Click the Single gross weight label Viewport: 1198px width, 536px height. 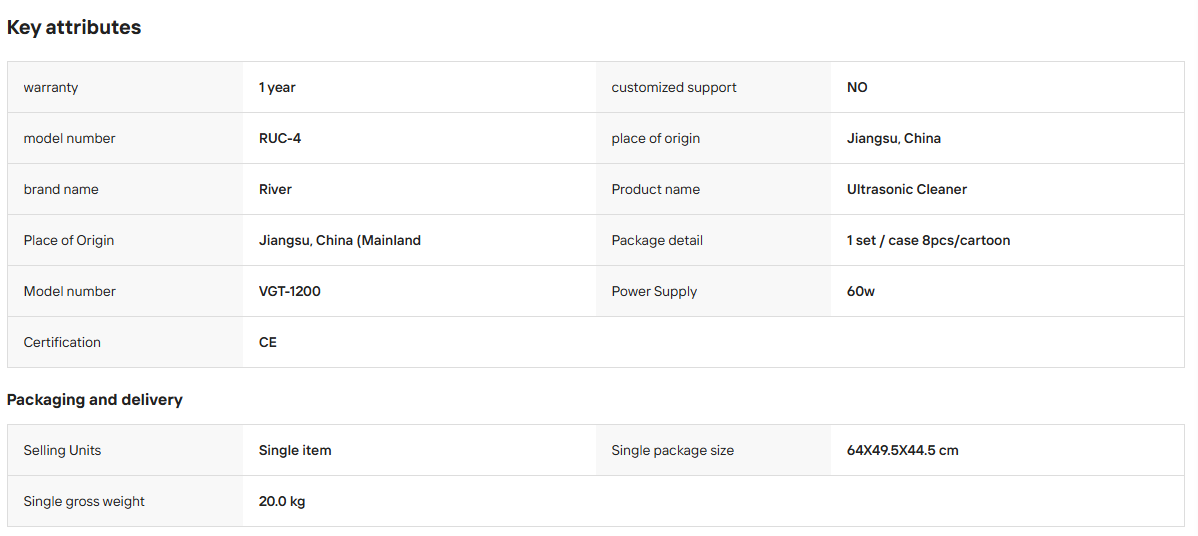(x=84, y=502)
